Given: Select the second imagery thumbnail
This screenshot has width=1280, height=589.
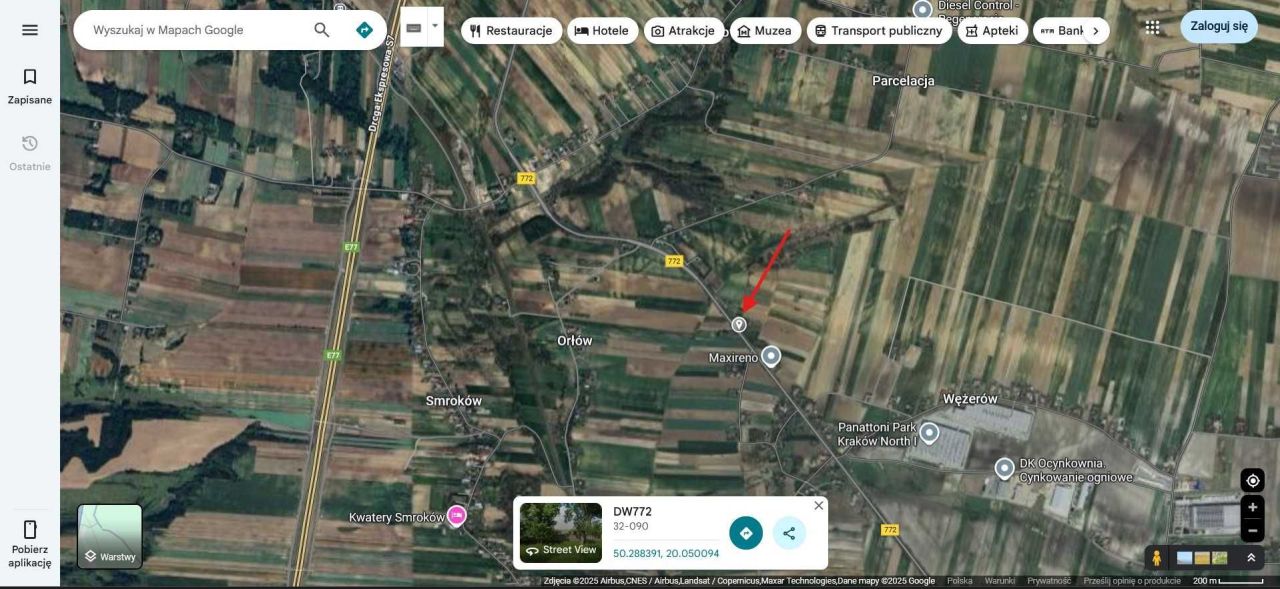Looking at the screenshot, I should tap(1203, 557).
